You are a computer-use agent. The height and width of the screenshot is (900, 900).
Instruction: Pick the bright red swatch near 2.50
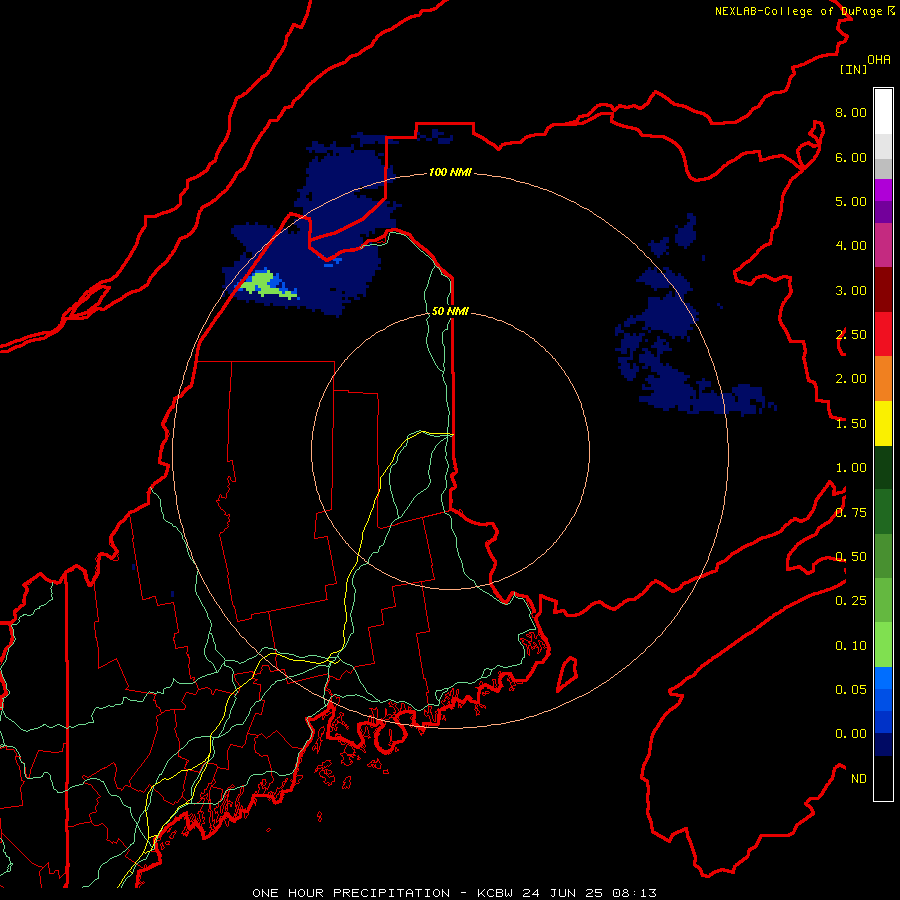click(x=883, y=334)
